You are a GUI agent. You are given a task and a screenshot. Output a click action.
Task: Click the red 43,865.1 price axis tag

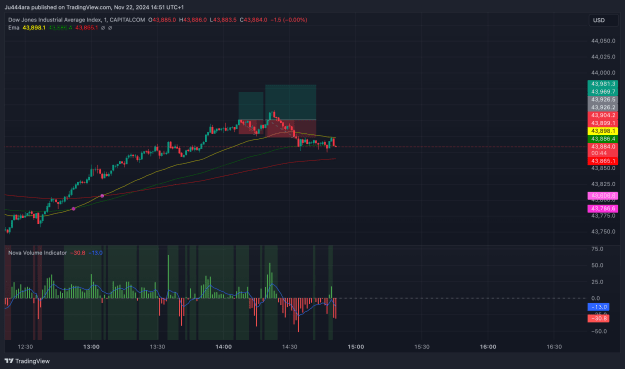point(603,161)
